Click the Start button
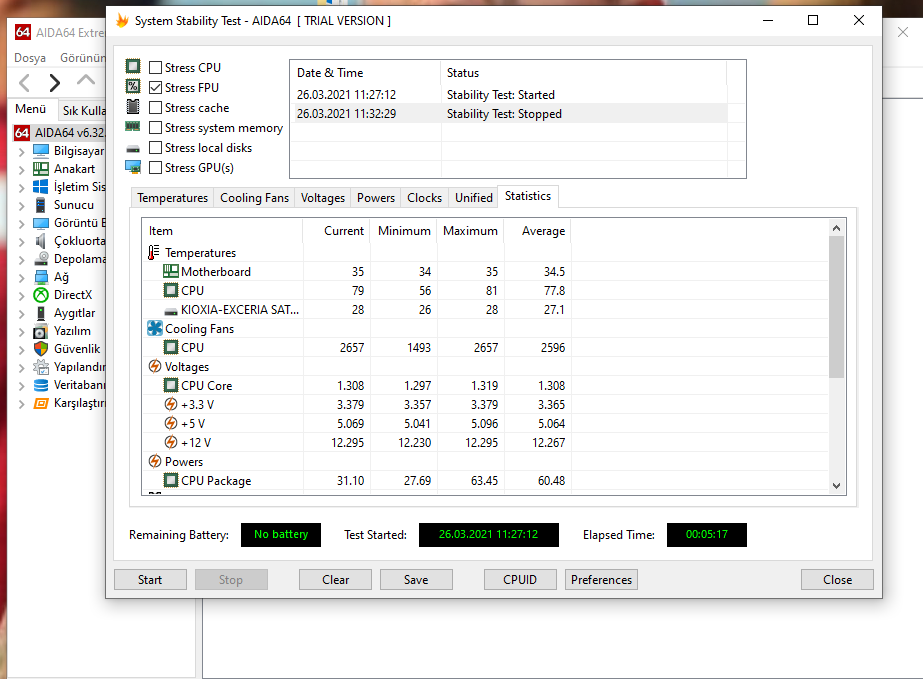Screen dimensions: 923x679 click(150, 579)
